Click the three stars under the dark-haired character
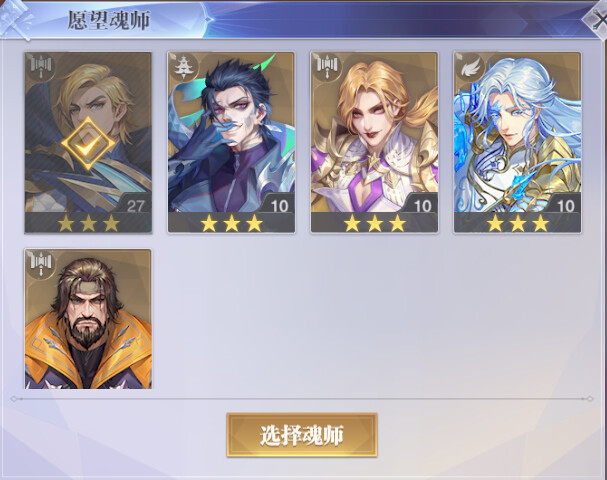This screenshot has width=607, height=480. click(231, 223)
